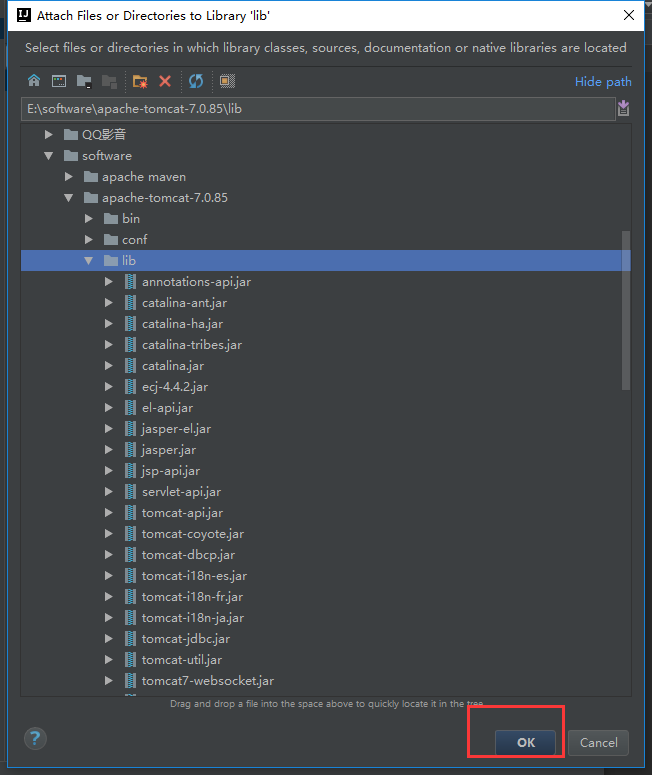The image size is (652, 775).
Task: Select catalina-tribes.jar
Action: coord(192,344)
